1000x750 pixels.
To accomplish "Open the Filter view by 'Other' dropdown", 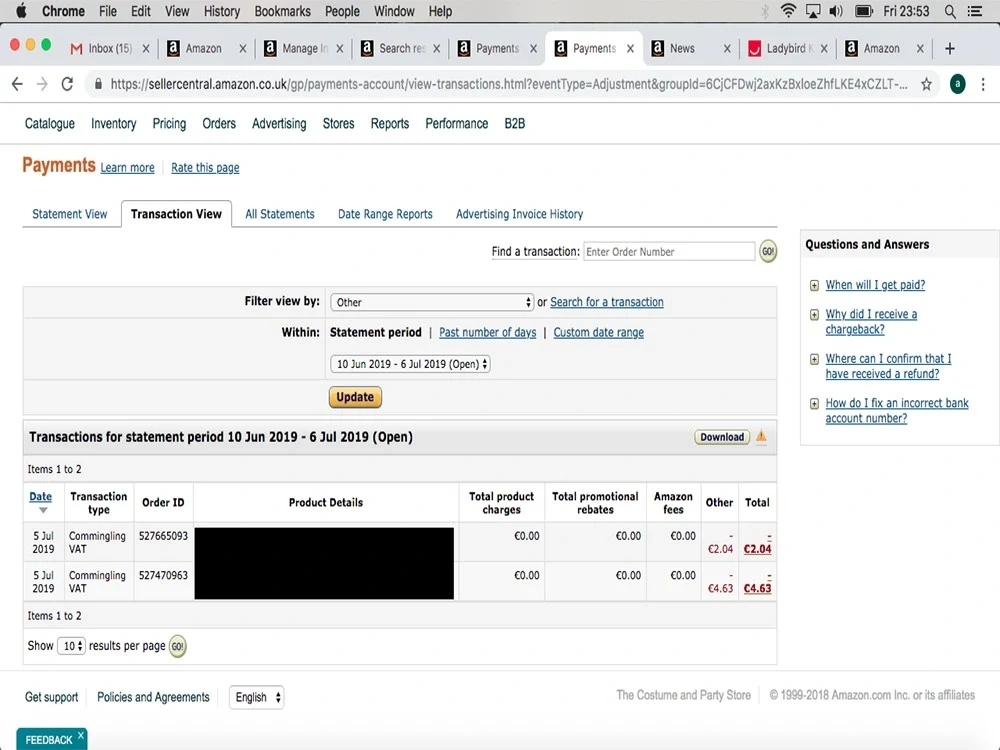I will [x=432, y=302].
